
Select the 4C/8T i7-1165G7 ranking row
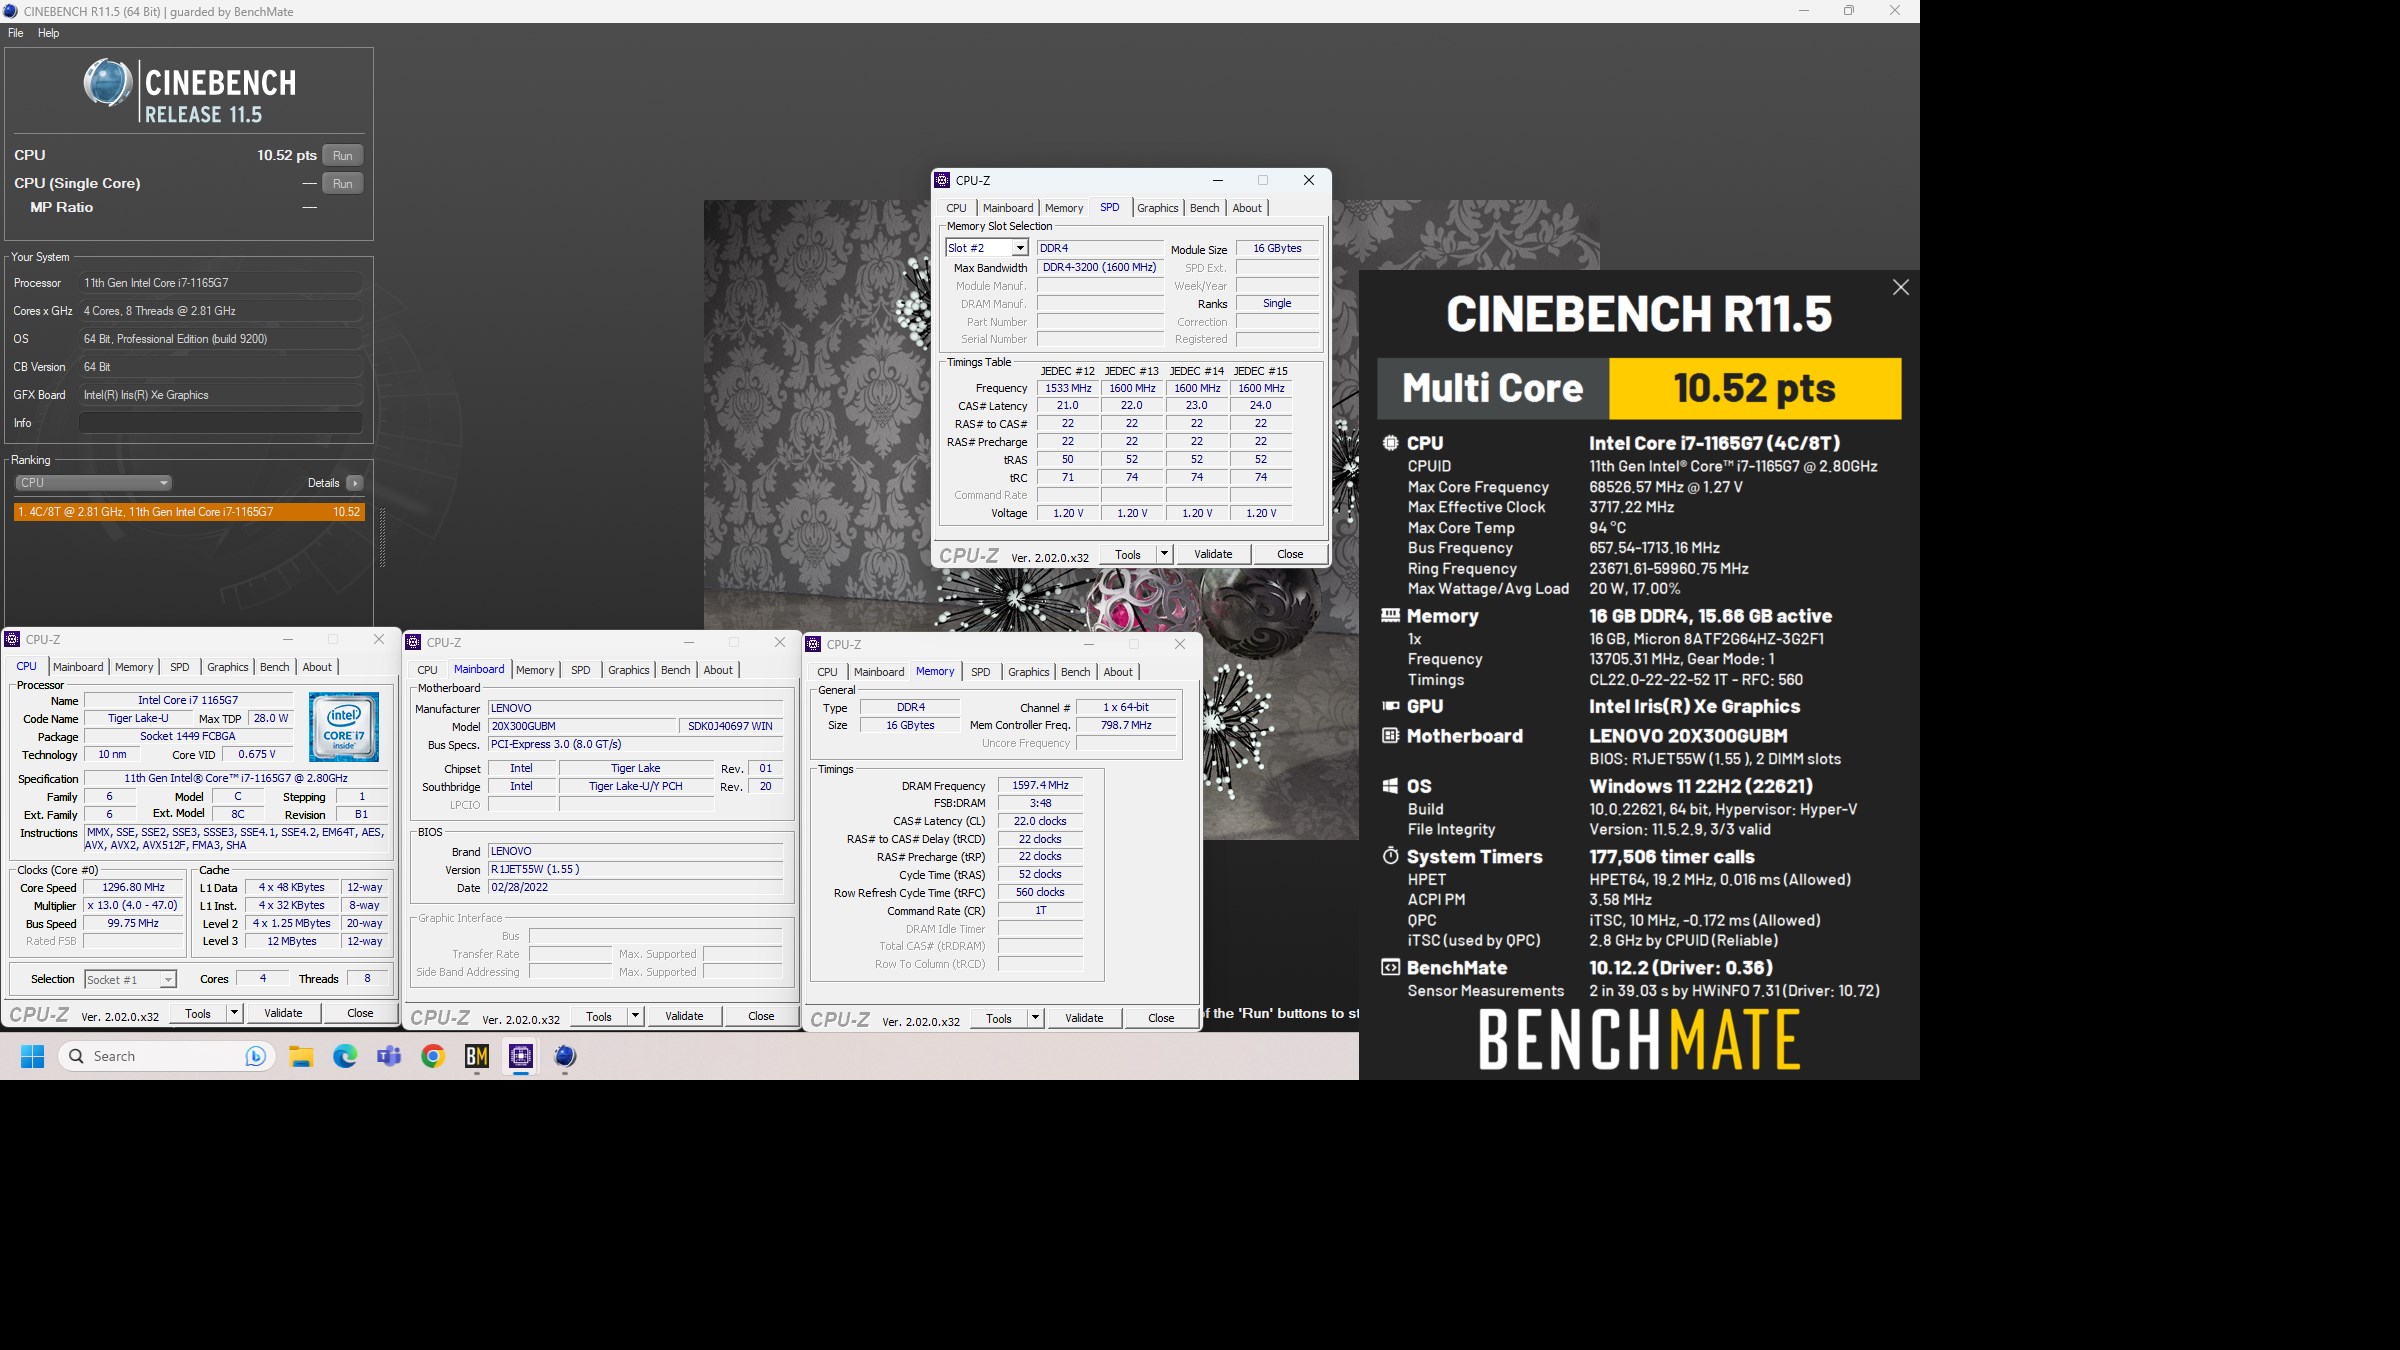[189, 512]
